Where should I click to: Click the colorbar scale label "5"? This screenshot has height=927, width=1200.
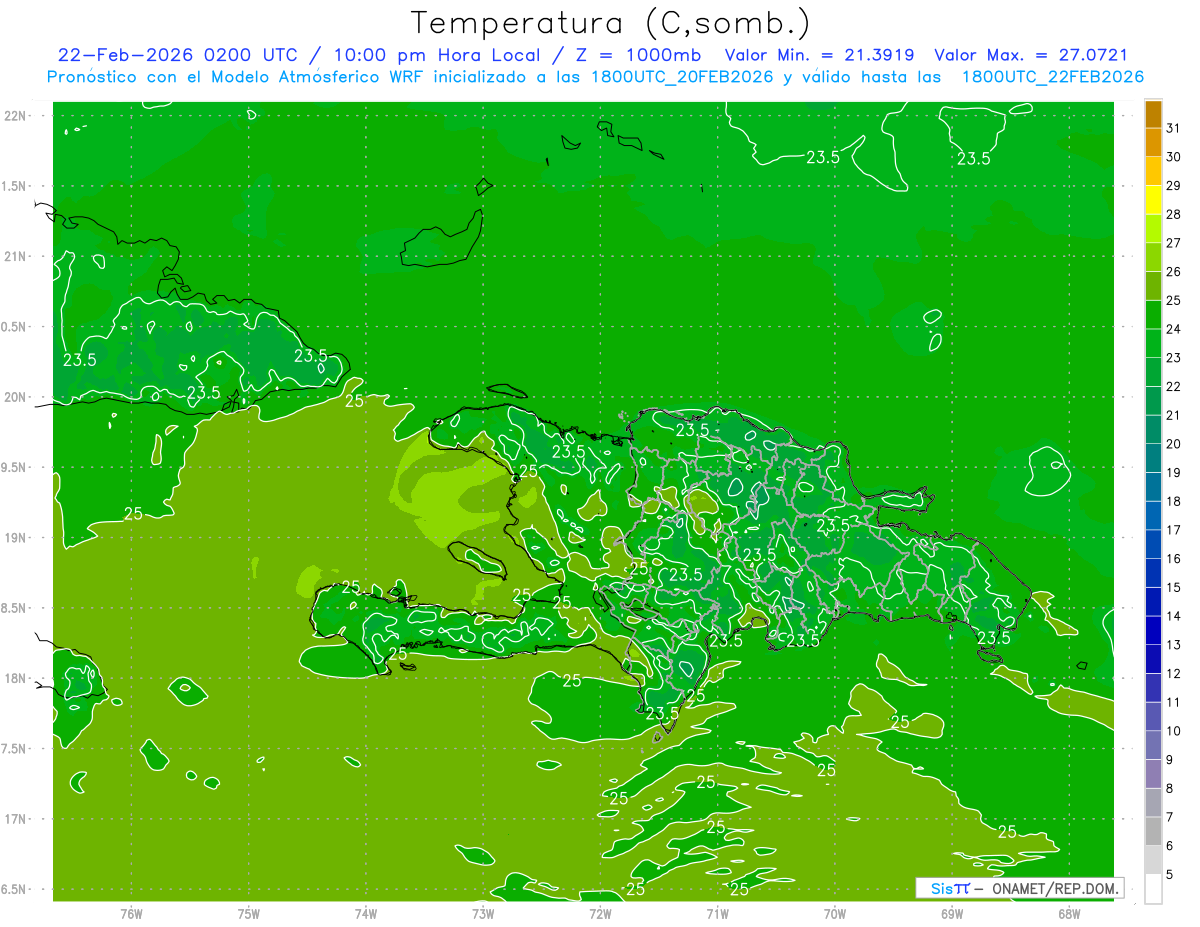click(1169, 874)
